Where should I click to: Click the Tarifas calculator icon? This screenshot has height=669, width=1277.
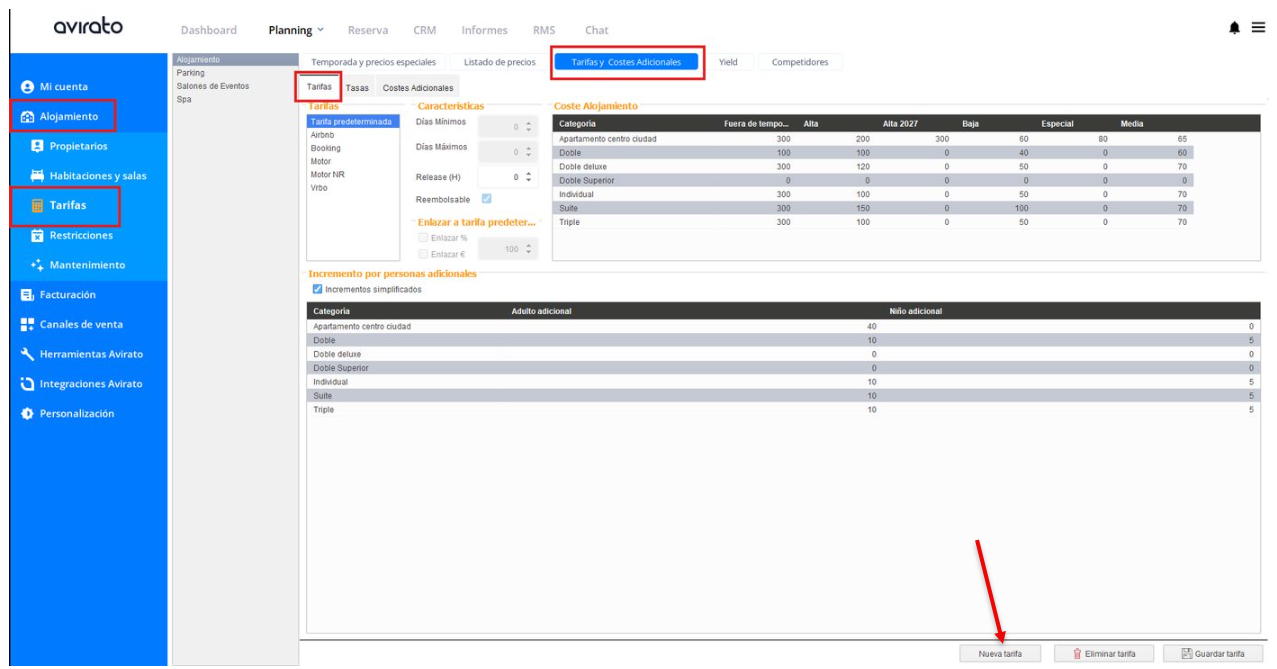[x=37, y=205]
